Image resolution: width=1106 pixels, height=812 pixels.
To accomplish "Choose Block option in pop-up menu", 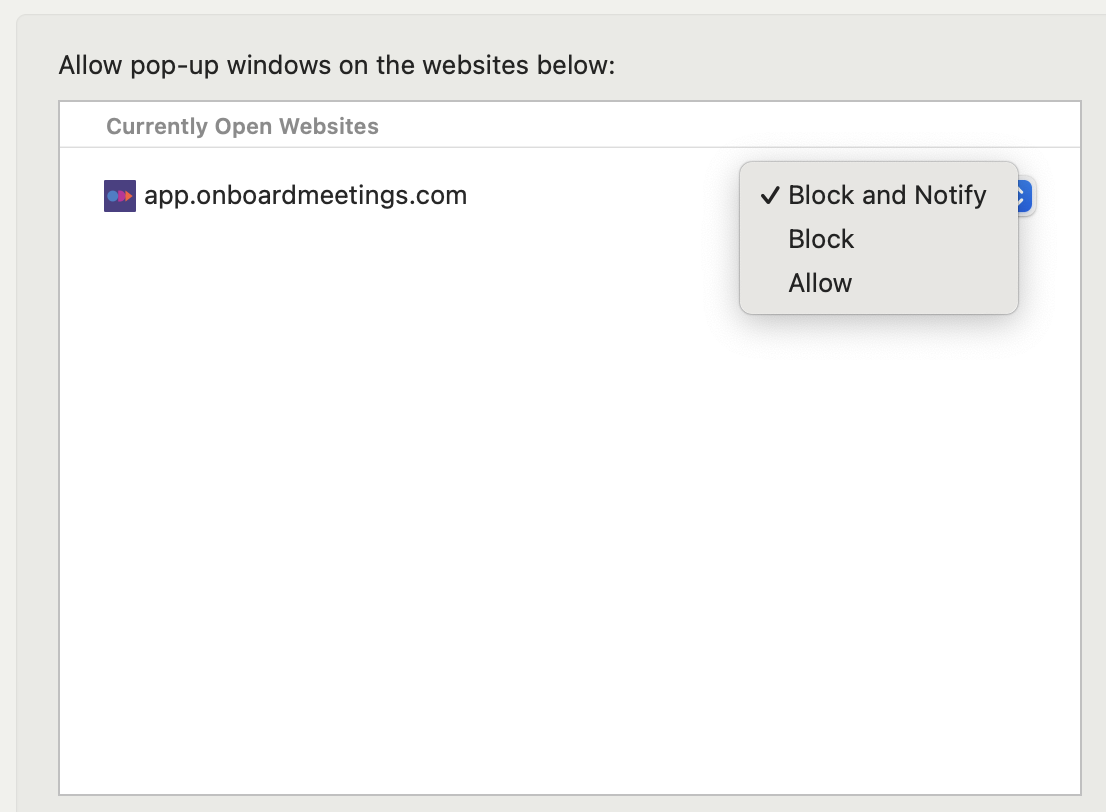I will point(821,239).
